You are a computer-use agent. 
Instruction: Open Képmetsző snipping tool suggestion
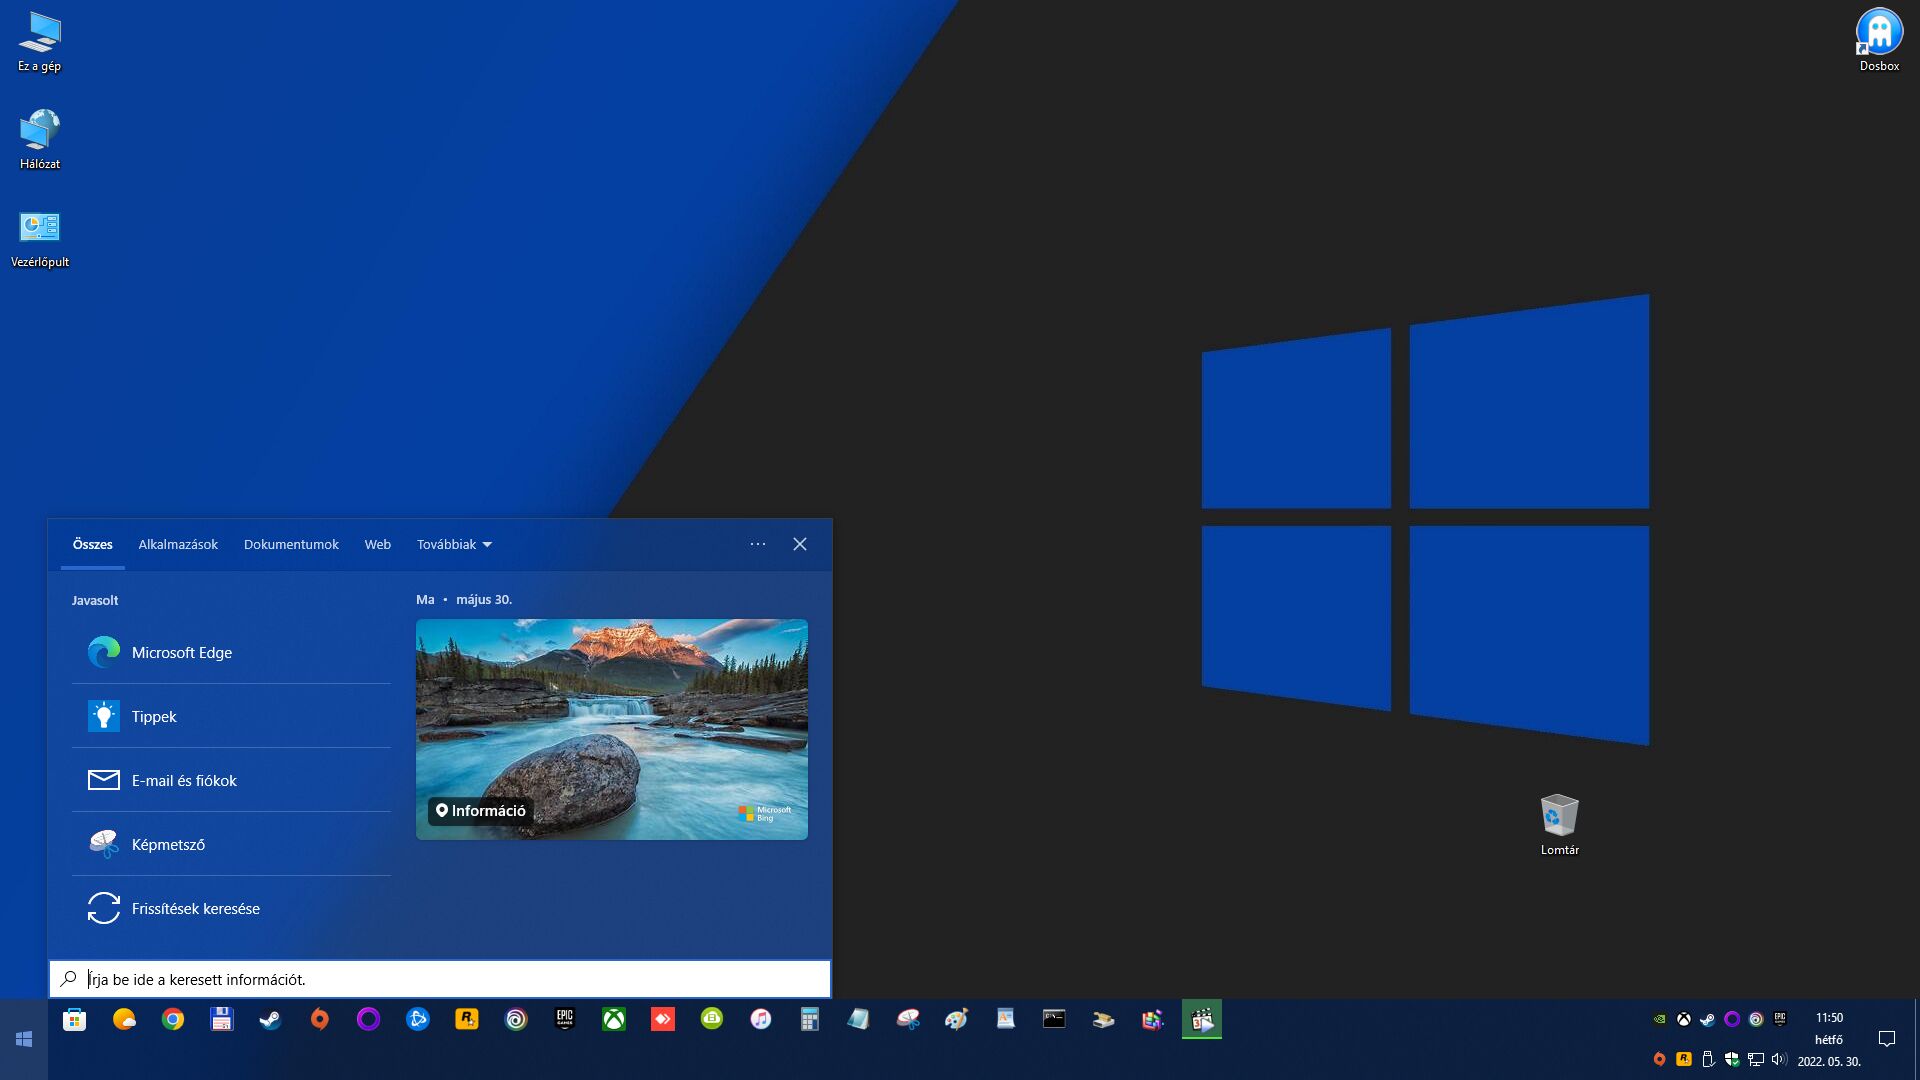coord(168,844)
